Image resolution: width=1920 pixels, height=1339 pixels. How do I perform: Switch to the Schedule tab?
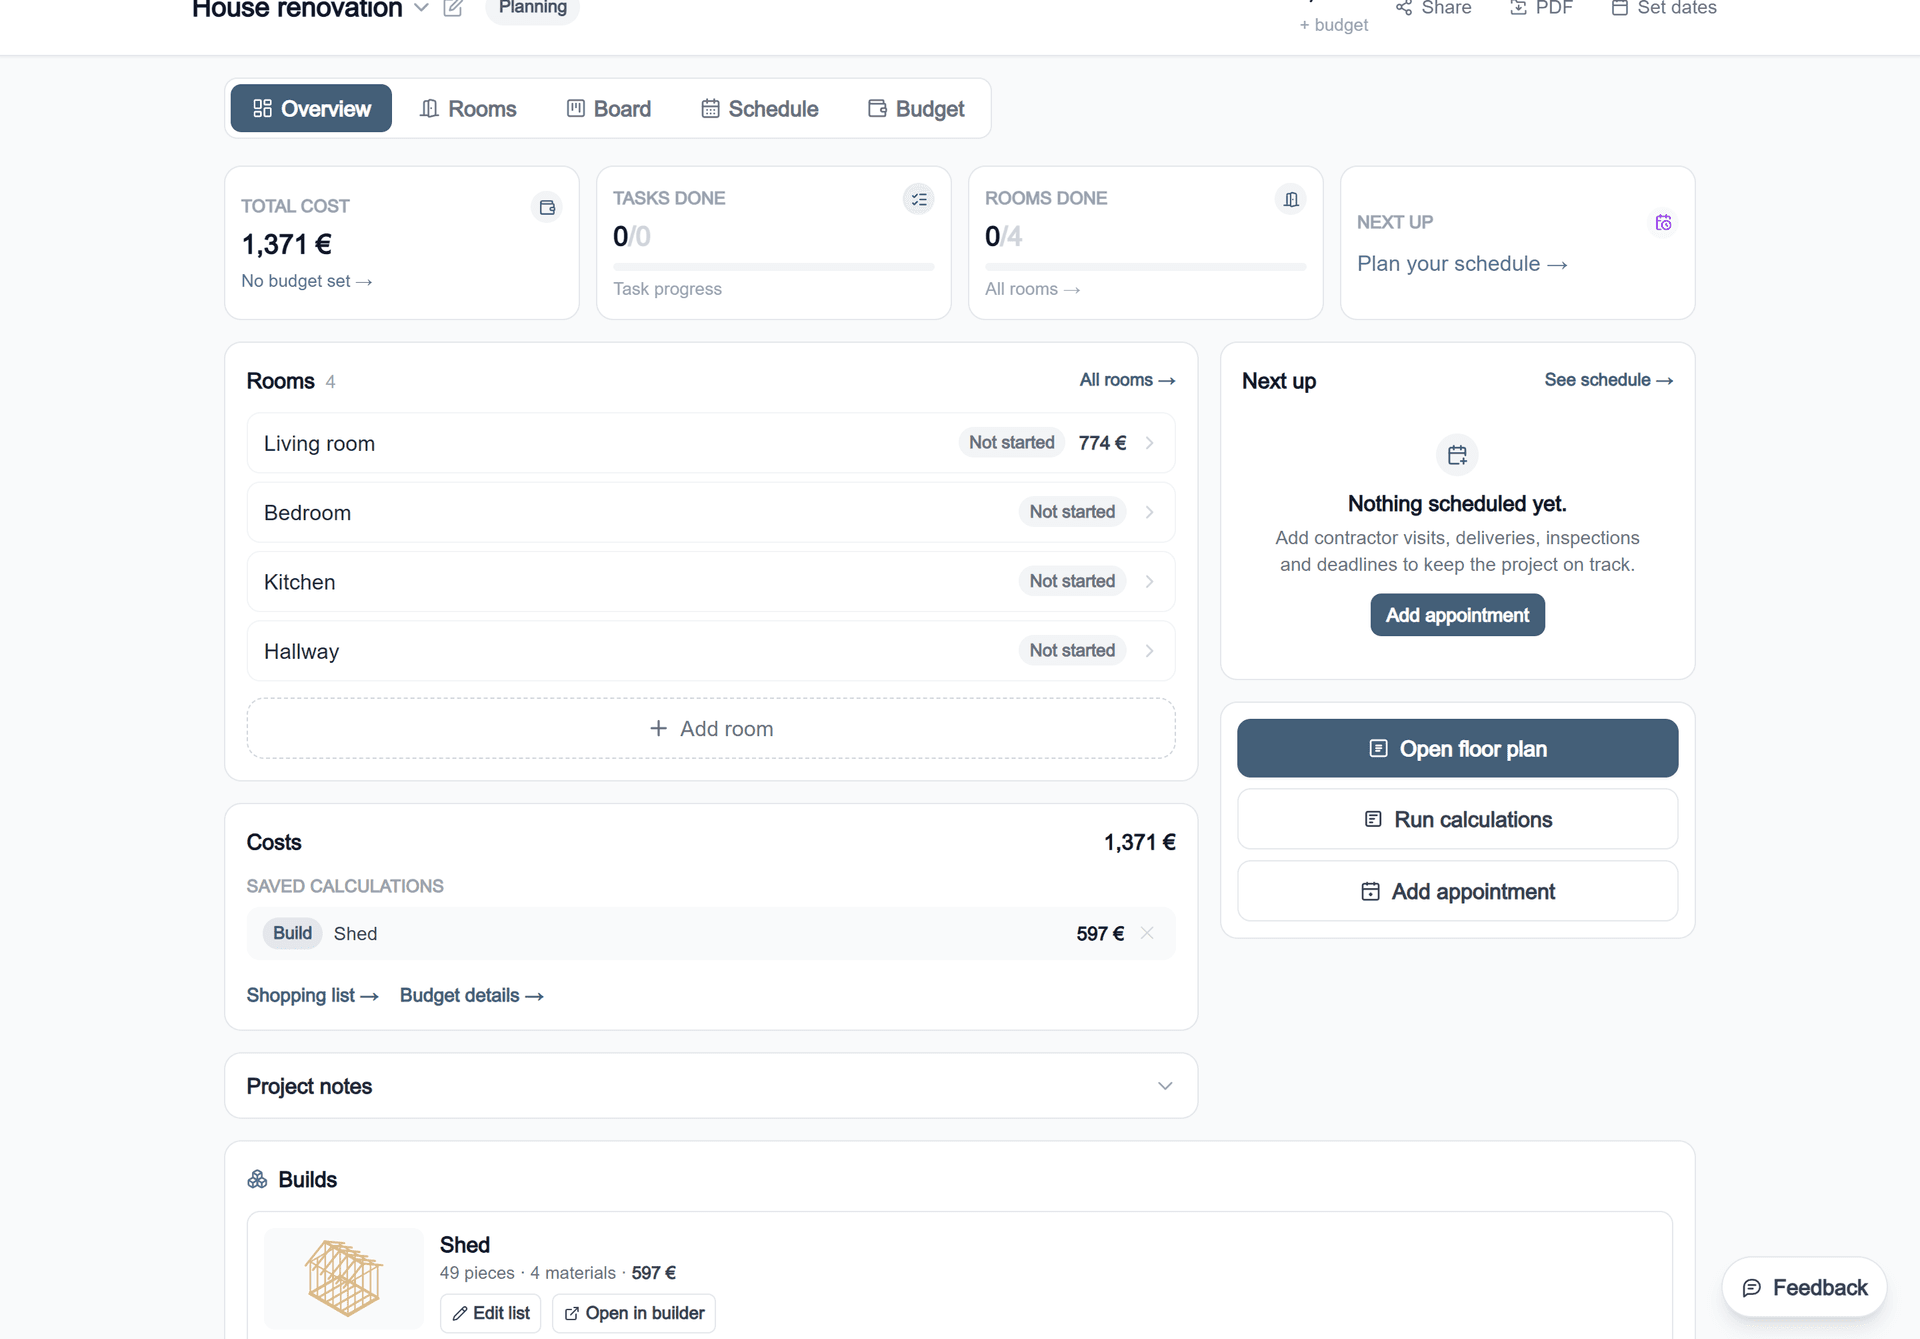click(760, 108)
